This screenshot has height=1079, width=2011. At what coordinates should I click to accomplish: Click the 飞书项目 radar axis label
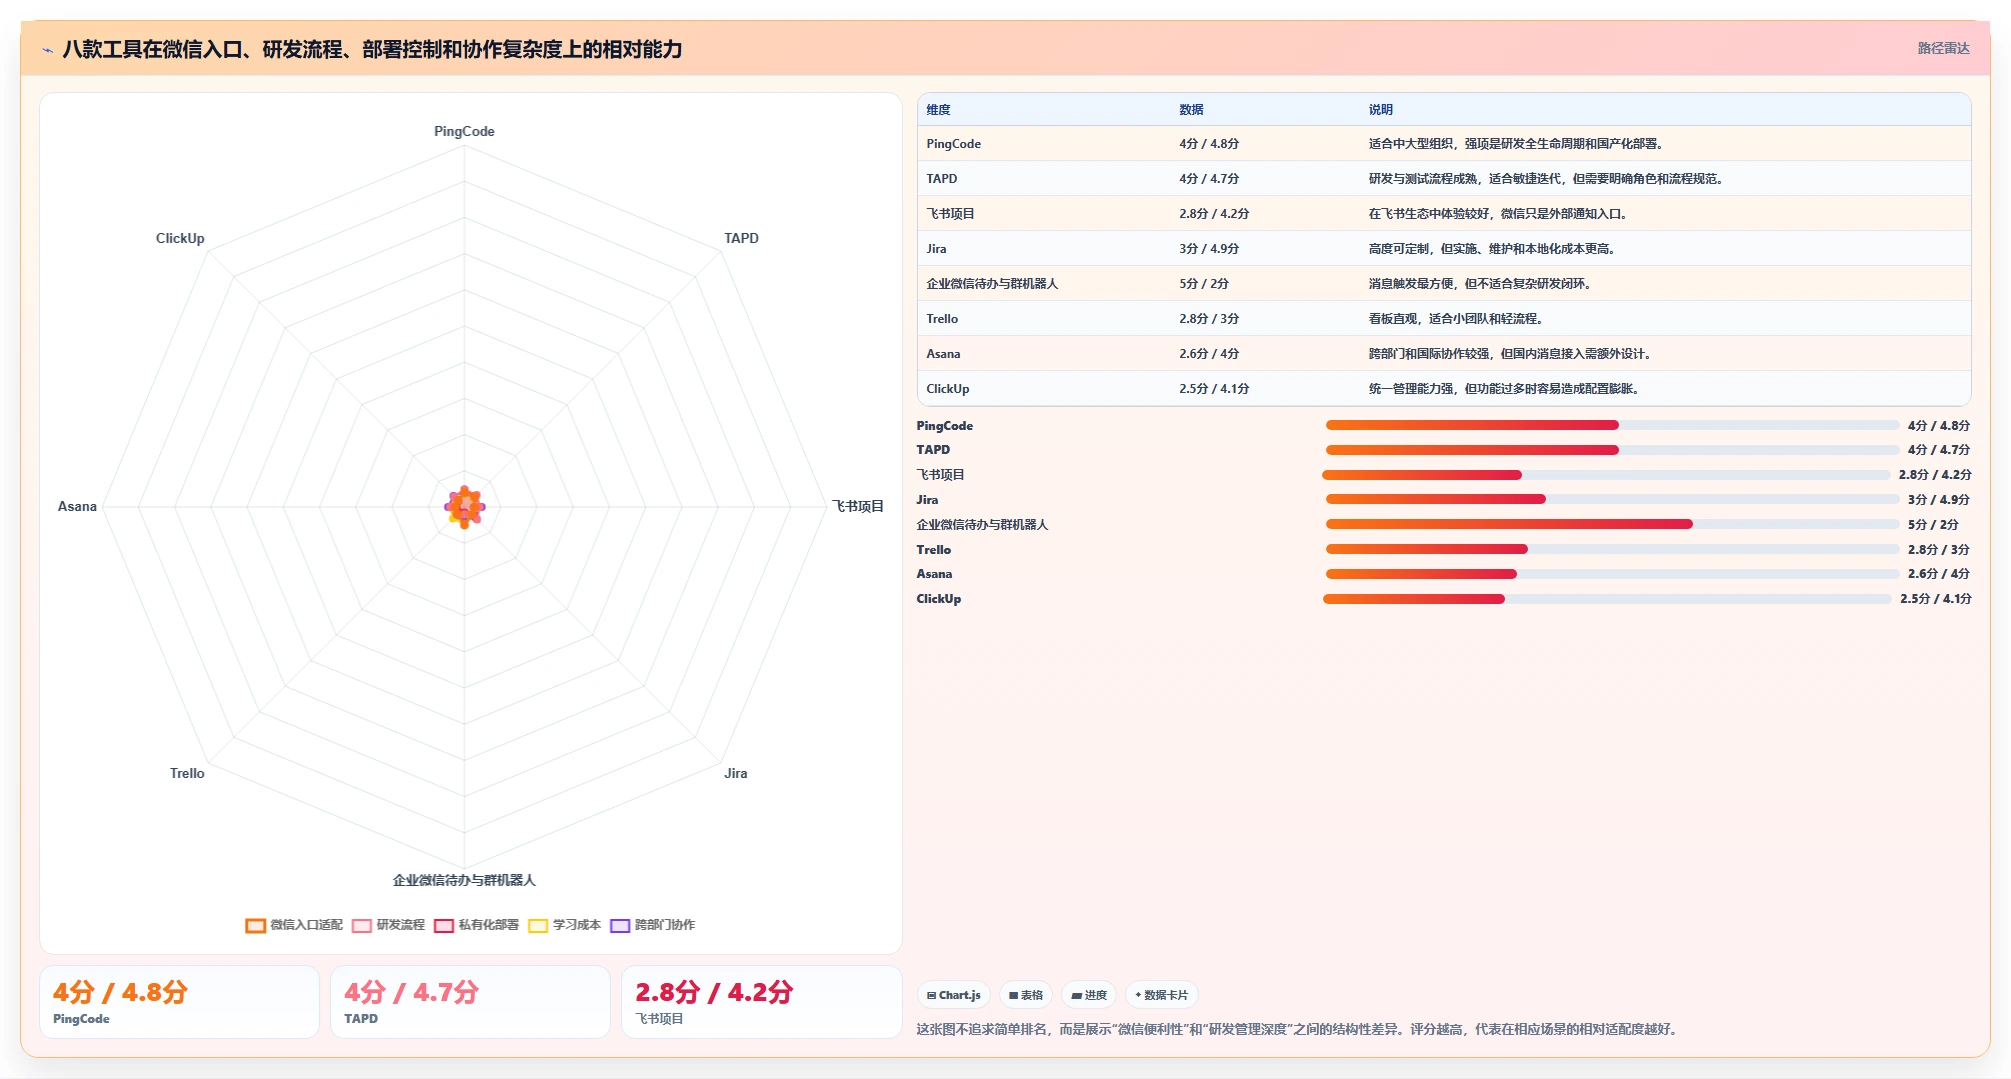click(x=858, y=506)
